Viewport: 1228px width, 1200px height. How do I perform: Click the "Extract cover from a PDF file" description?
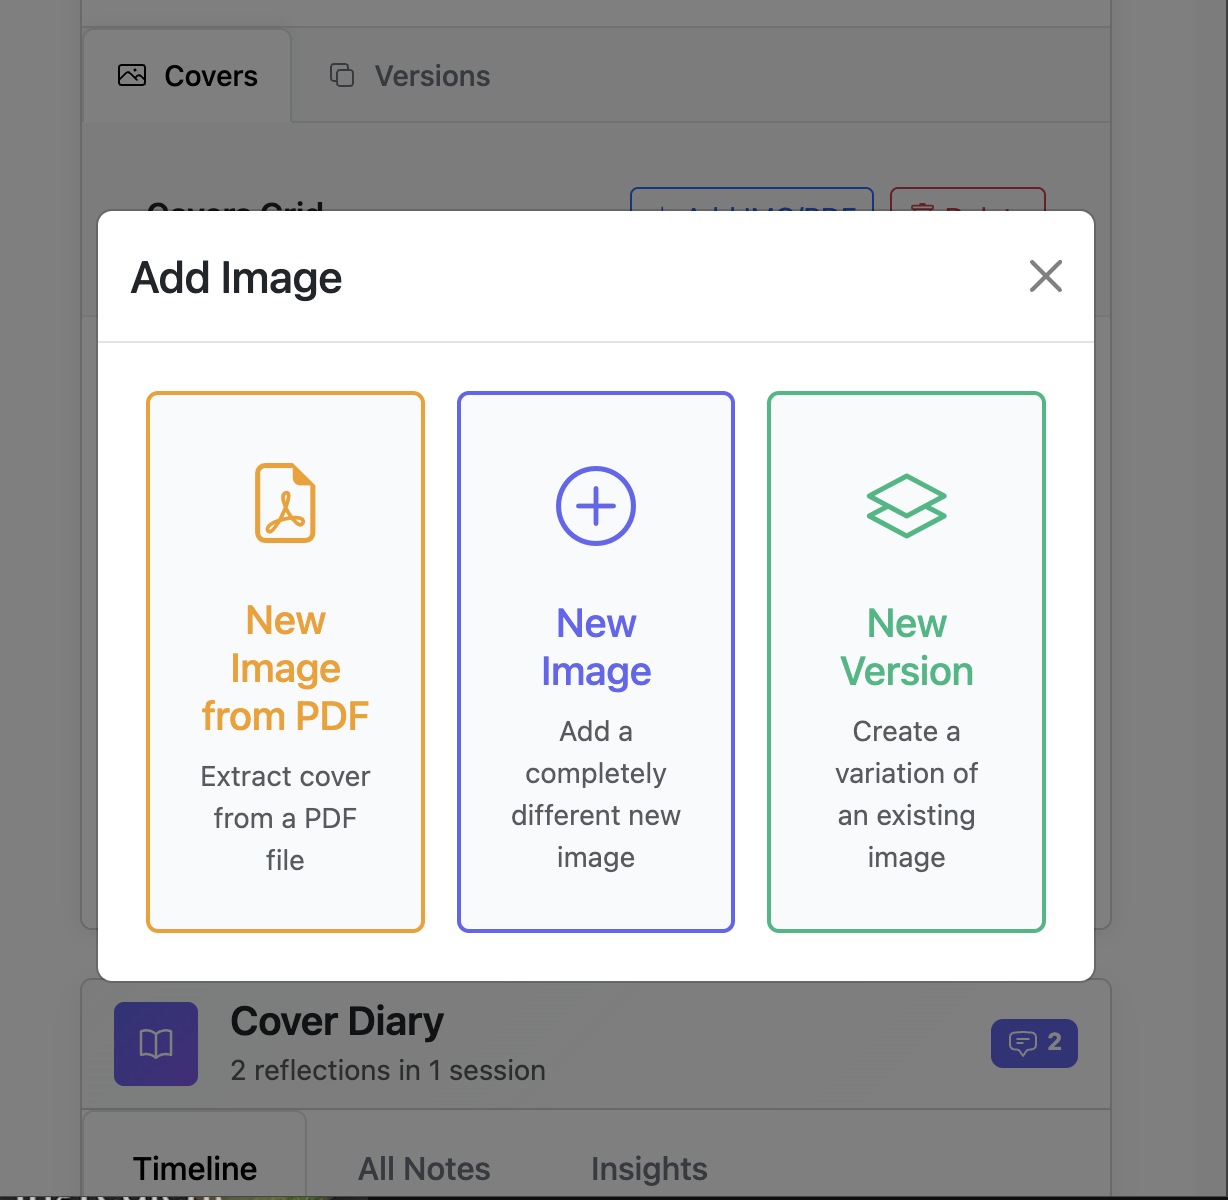tap(285, 818)
